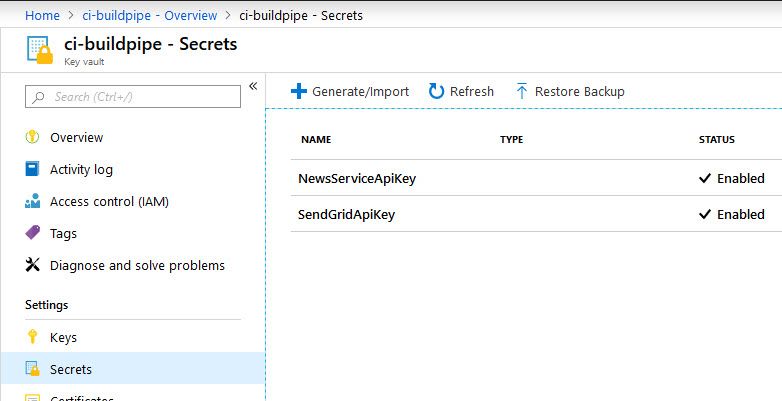Image resolution: width=782 pixels, height=401 pixels.
Task: Click the Settings section heading
Action: (46, 305)
